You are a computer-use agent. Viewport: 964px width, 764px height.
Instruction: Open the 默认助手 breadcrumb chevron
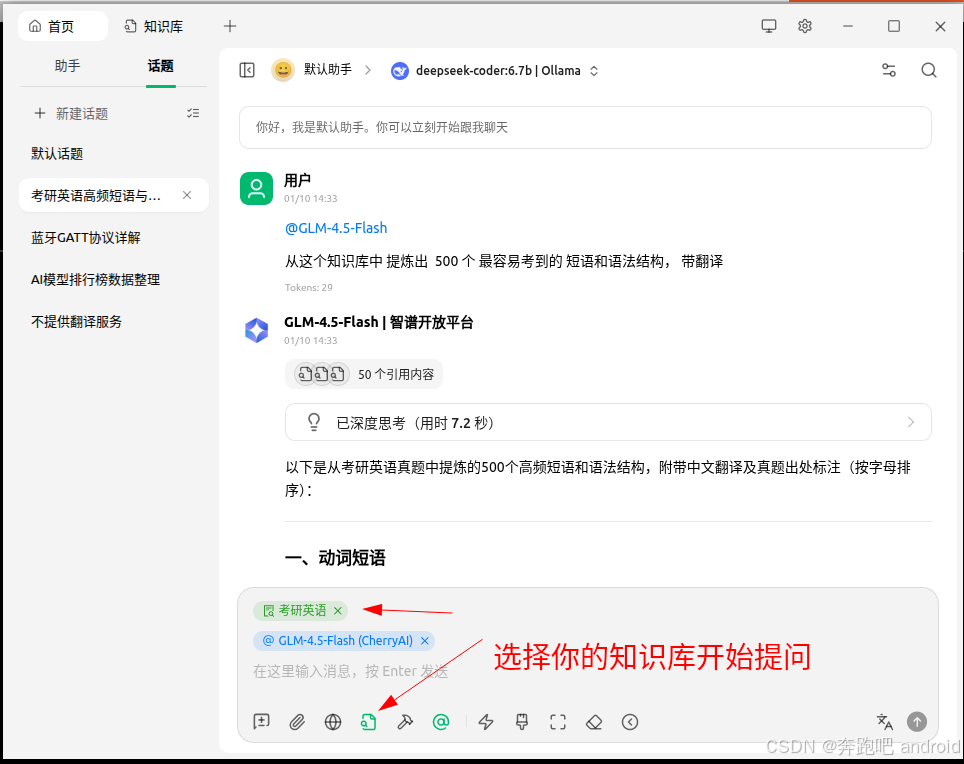[x=367, y=70]
